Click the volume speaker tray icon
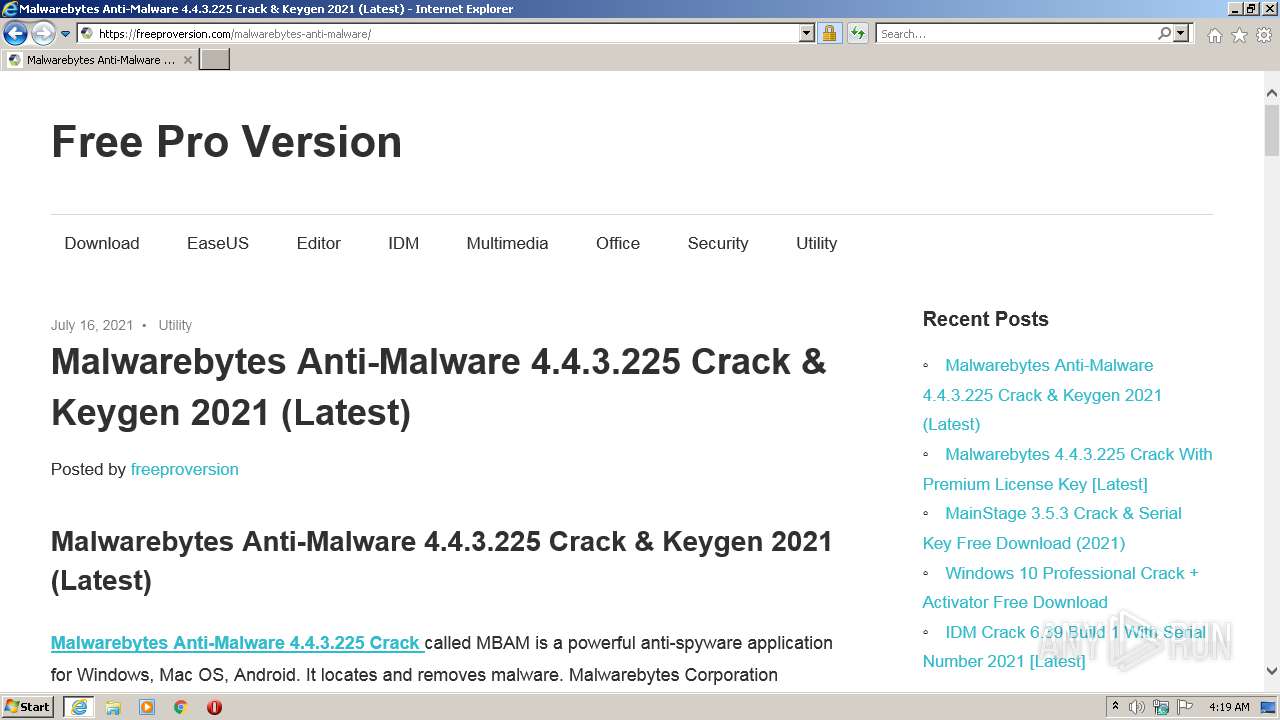The image size is (1280, 720). click(1138, 707)
